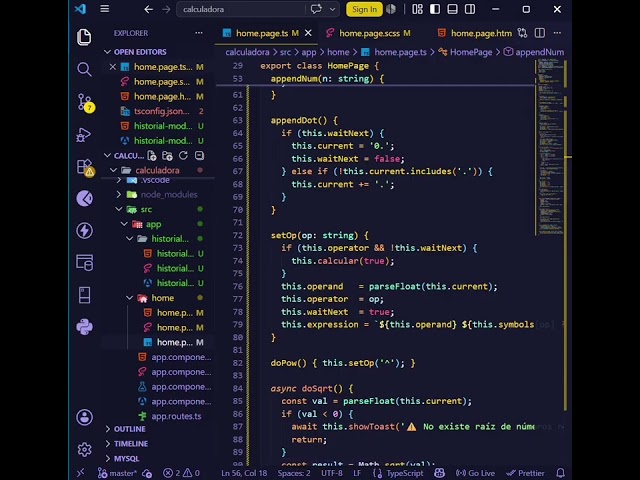Click the master branch in status bar
Viewport: 640px width, 480px height.
tap(118, 473)
